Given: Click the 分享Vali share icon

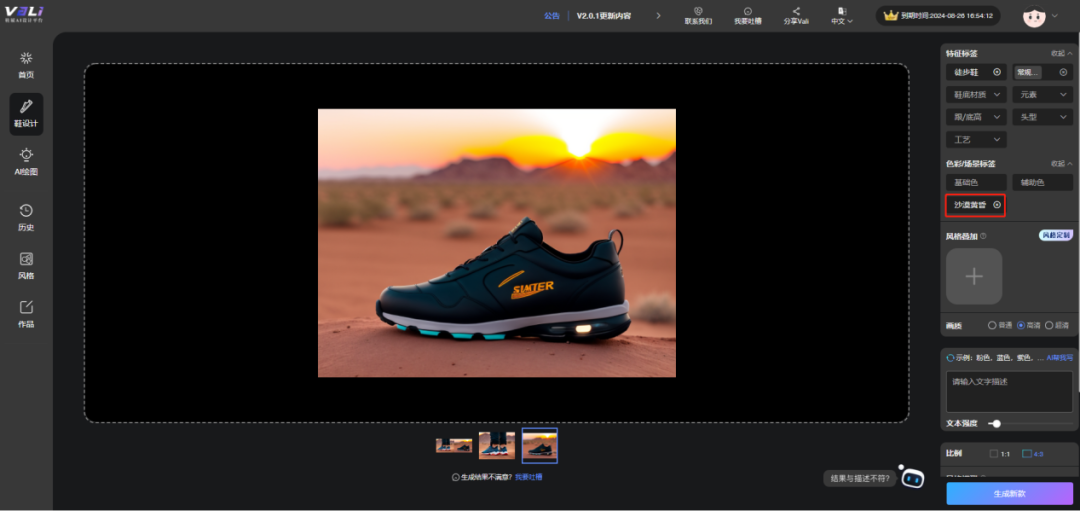Looking at the screenshot, I should pos(796,15).
